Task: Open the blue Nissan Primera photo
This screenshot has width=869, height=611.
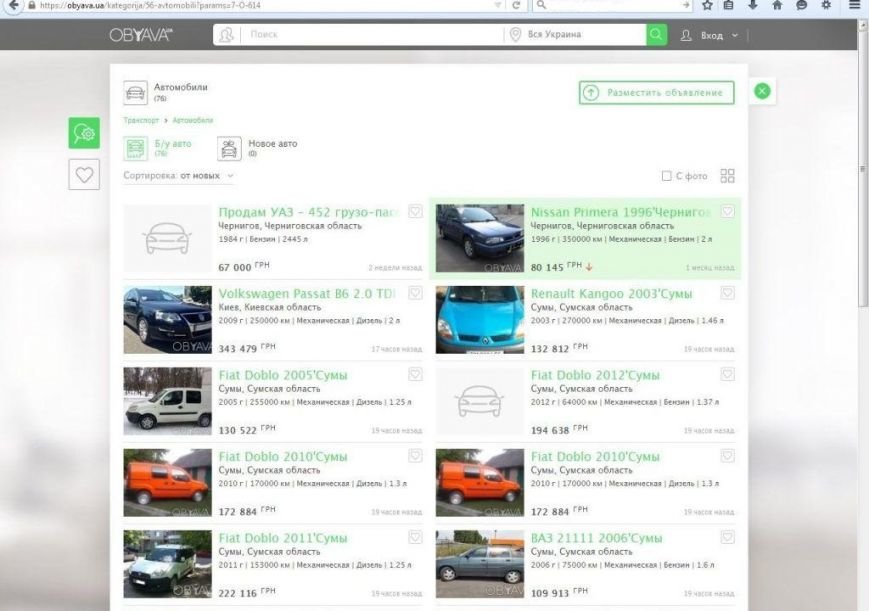Action: pos(479,238)
